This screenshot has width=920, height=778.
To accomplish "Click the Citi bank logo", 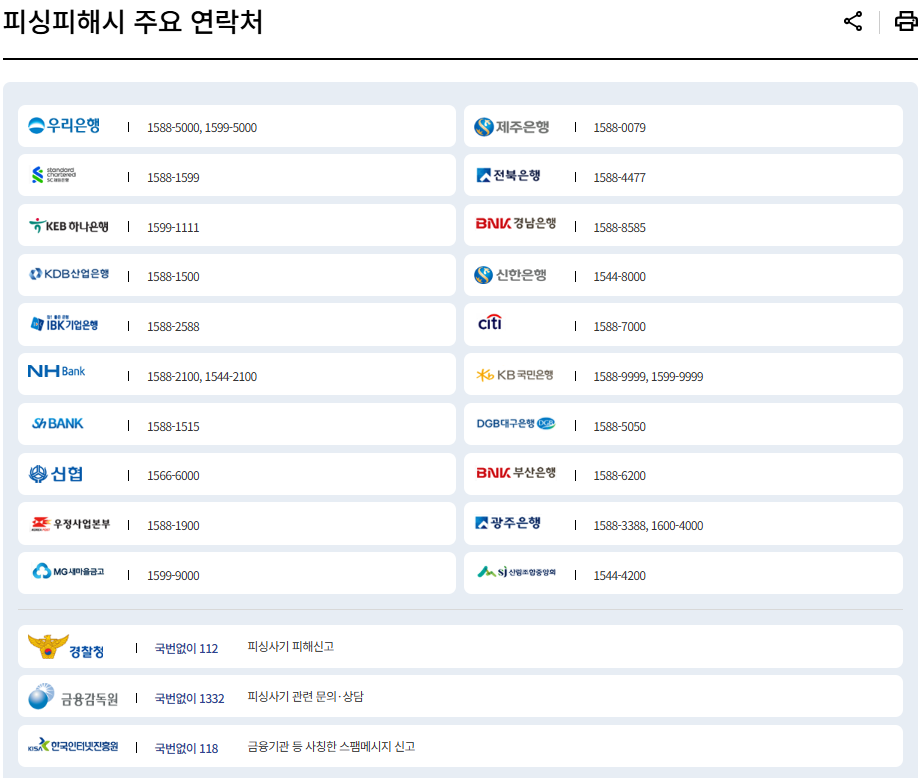I will [x=490, y=324].
